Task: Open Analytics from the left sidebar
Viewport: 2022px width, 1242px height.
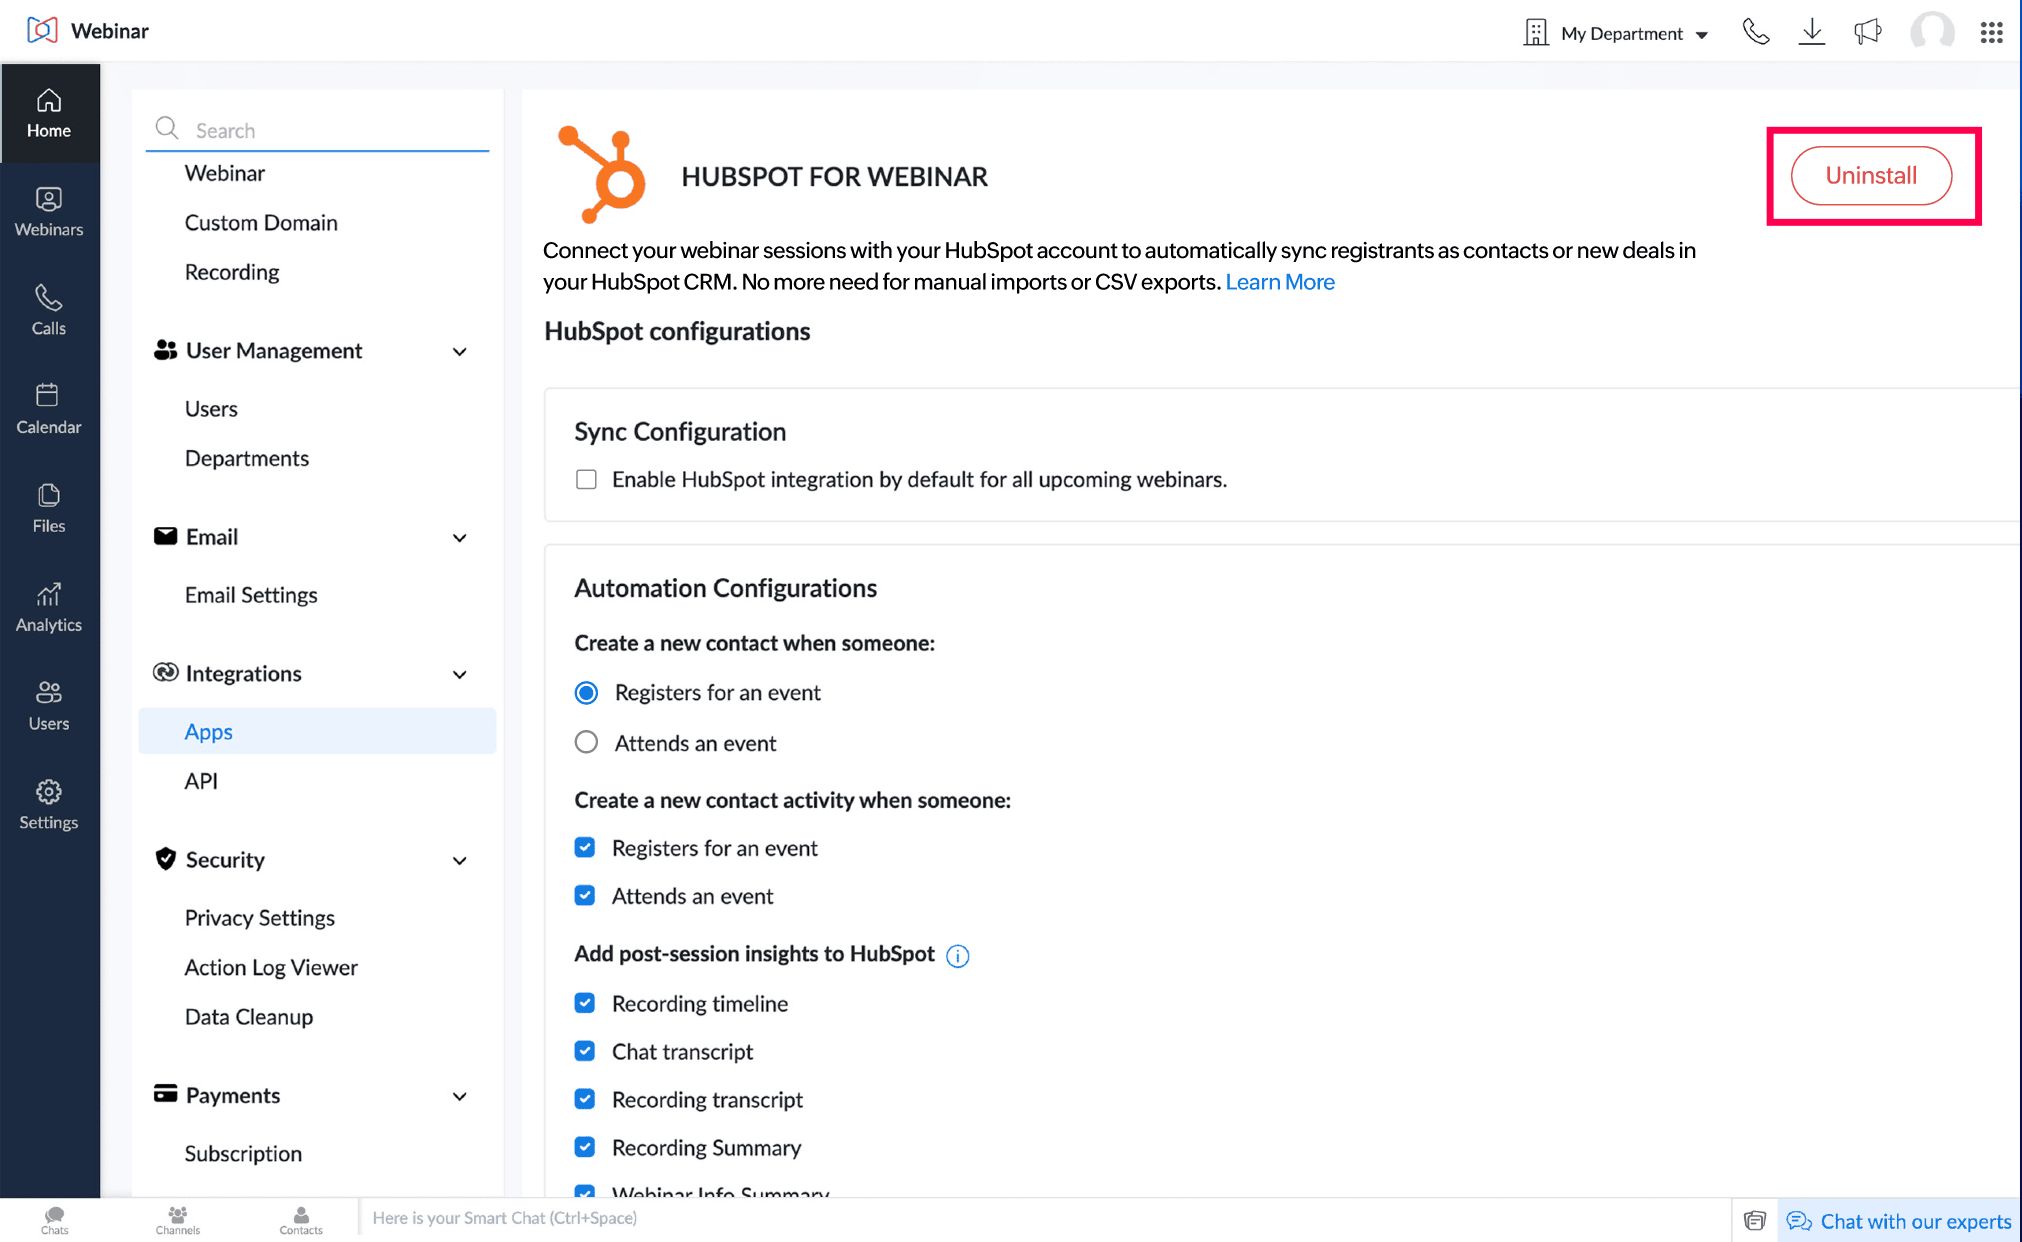Action: coord(49,607)
